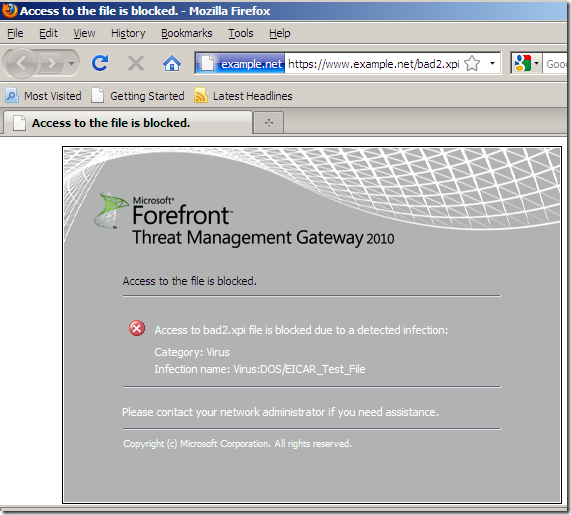This screenshot has height=515, width=571.
Task: Open the View menu
Action: coord(84,33)
